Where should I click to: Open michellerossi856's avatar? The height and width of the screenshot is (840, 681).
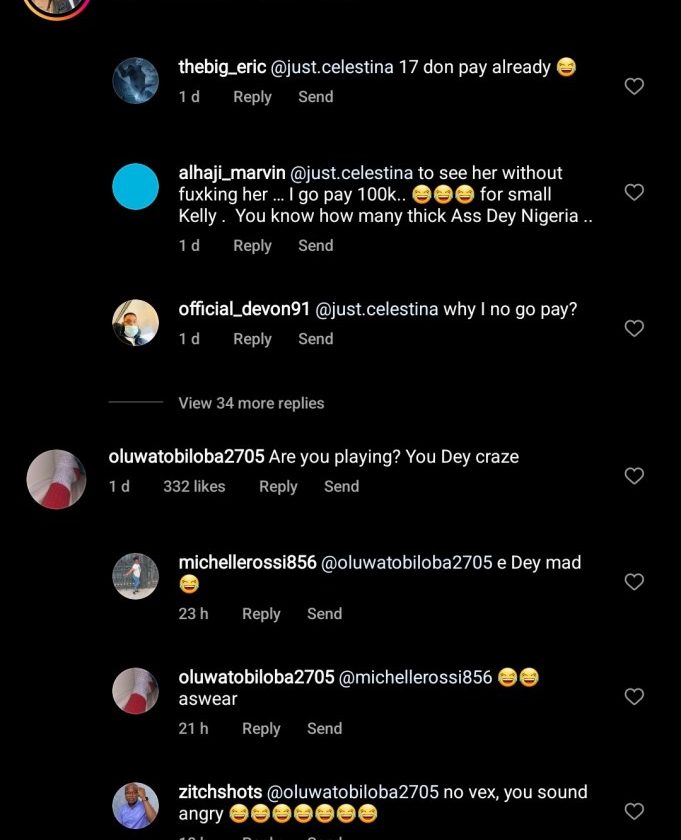point(135,576)
